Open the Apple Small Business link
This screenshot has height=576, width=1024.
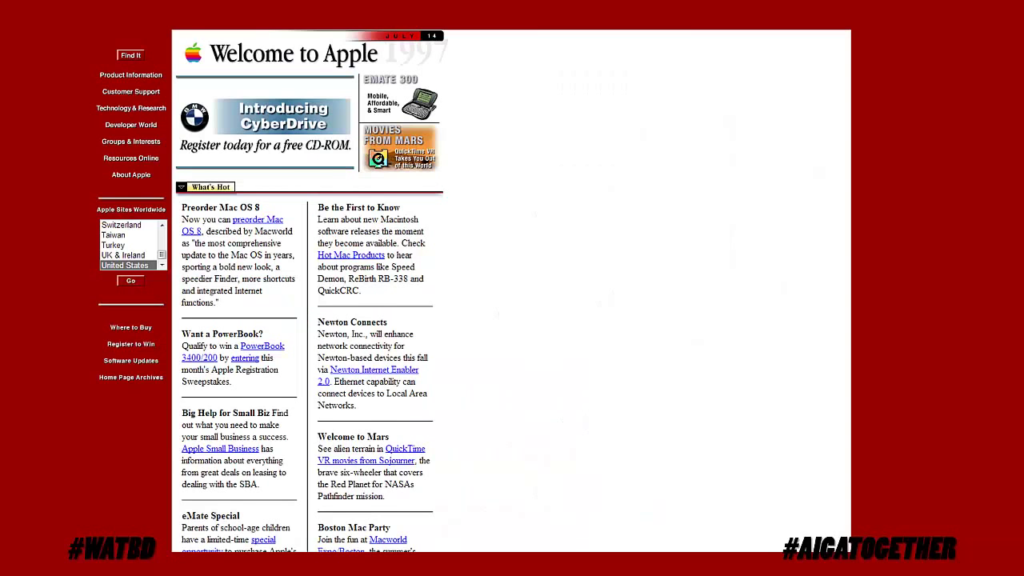click(220, 449)
